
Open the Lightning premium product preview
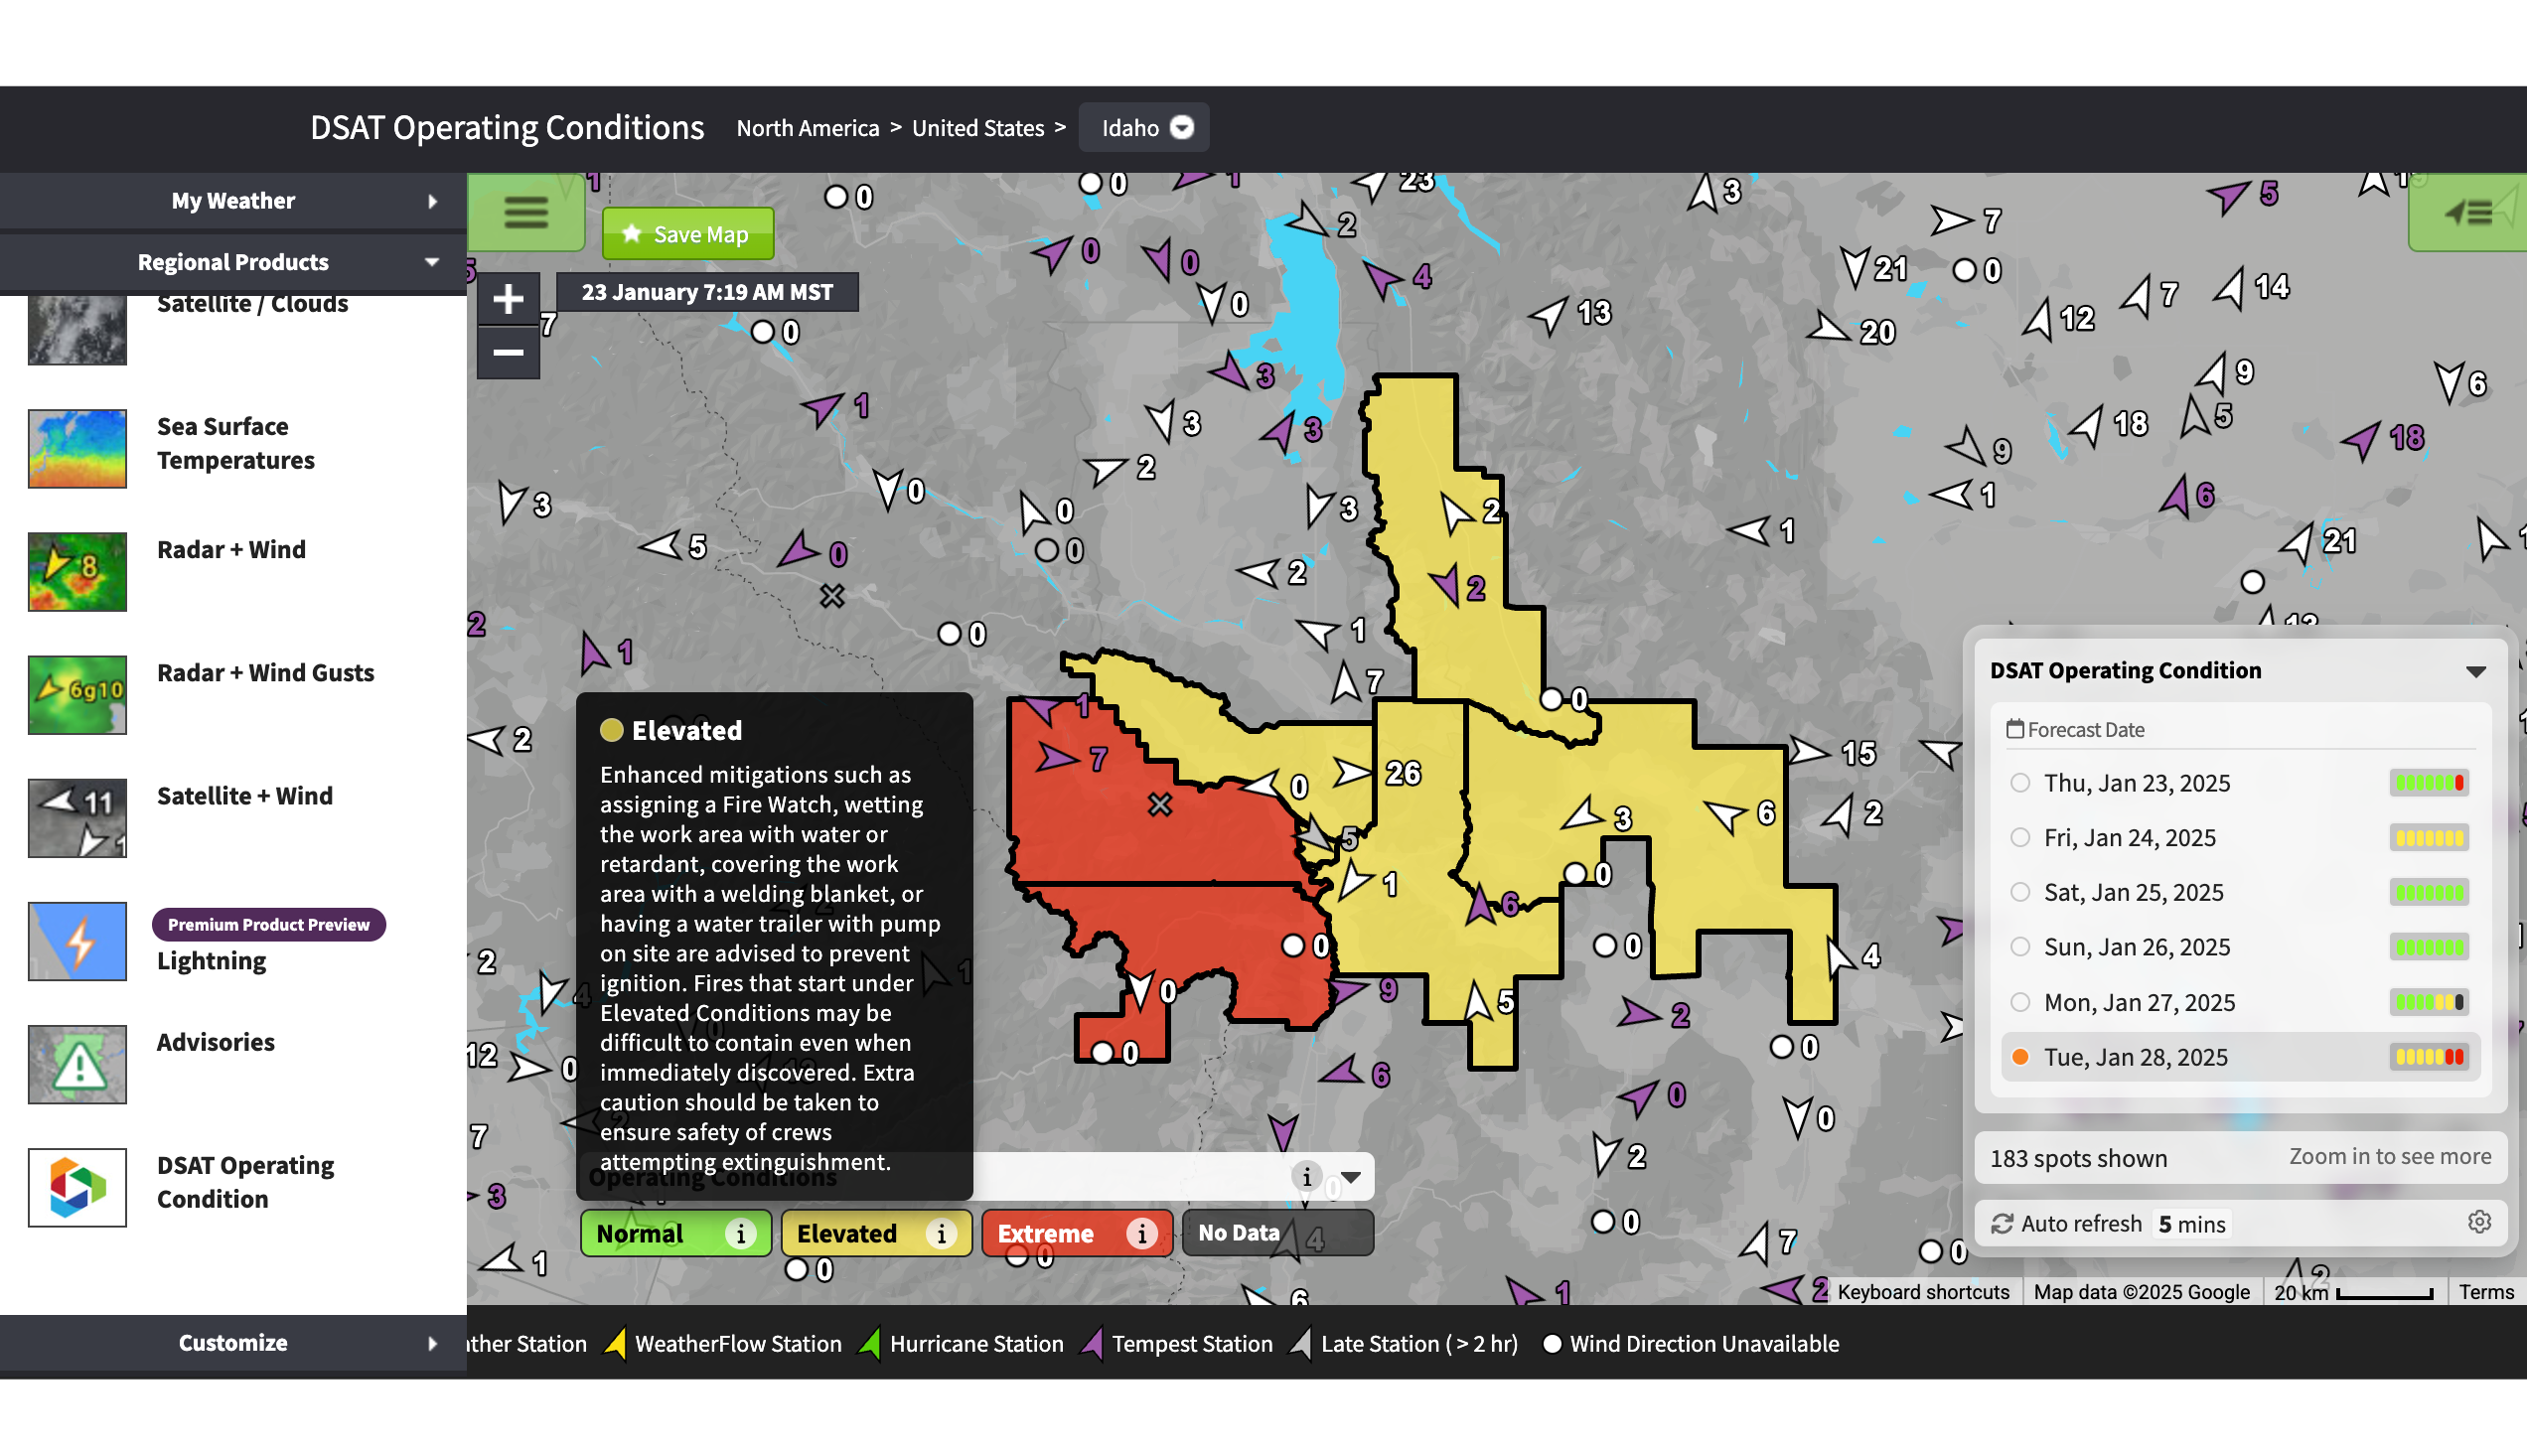pyautogui.click(x=210, y=959)
